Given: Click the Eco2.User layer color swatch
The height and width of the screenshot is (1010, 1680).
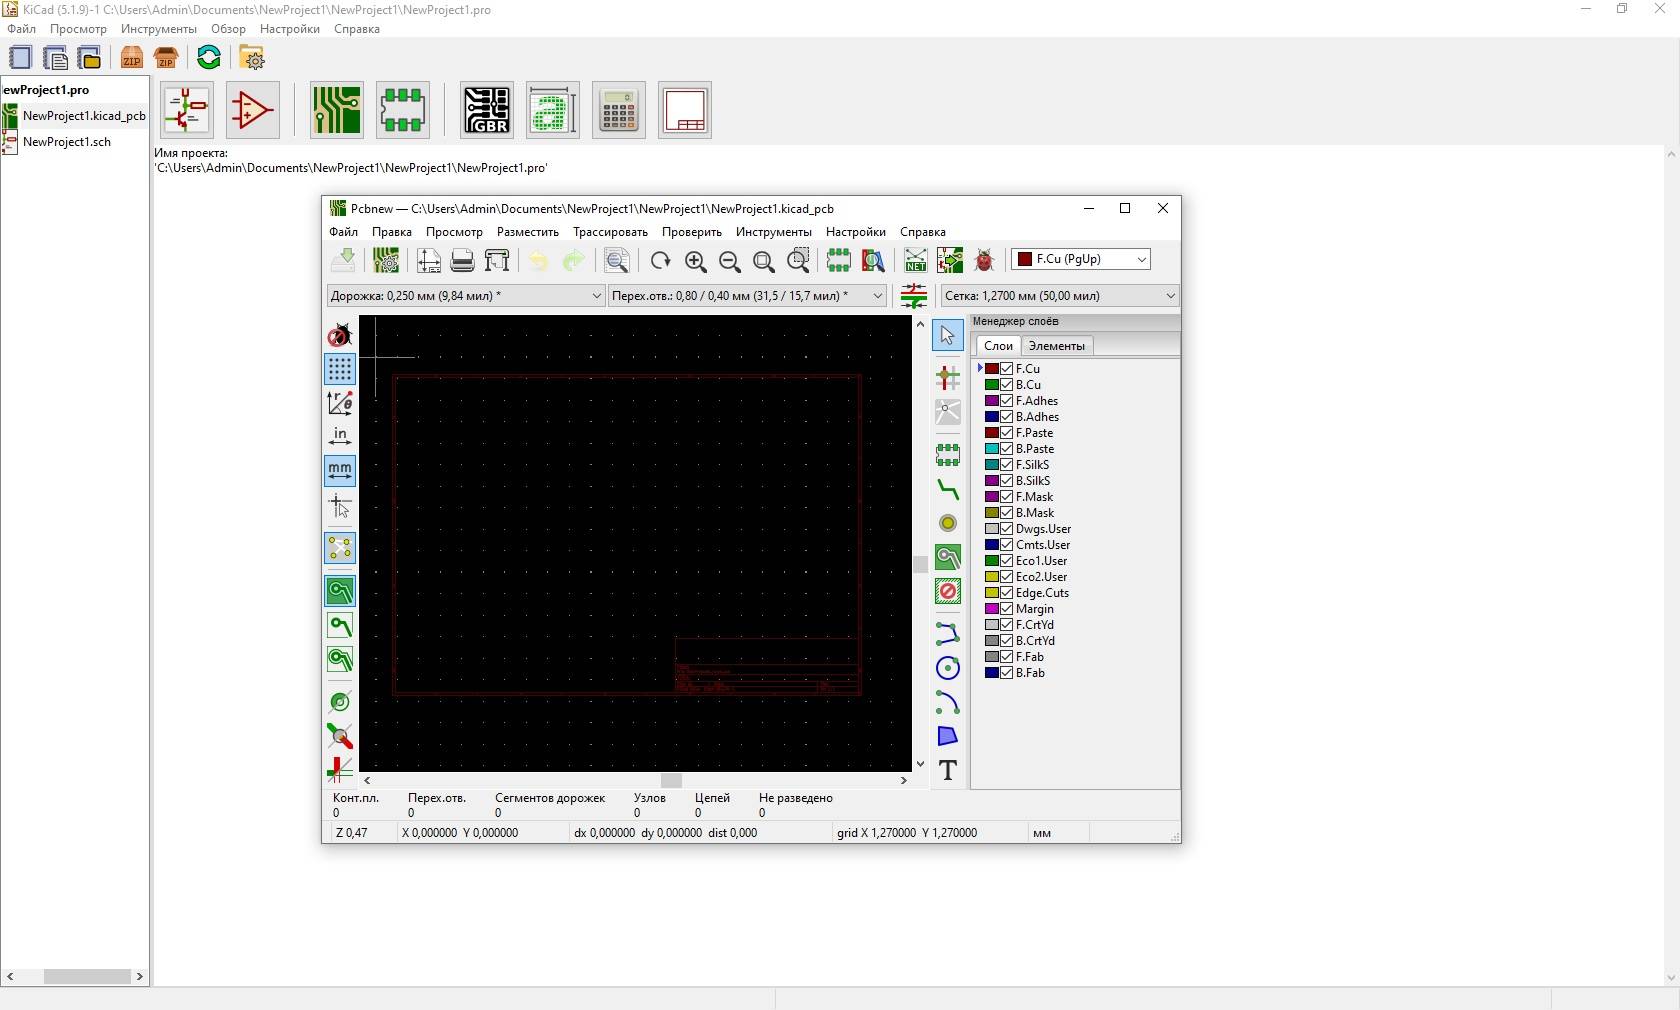Looking at the screenshot, I should 992,577.
